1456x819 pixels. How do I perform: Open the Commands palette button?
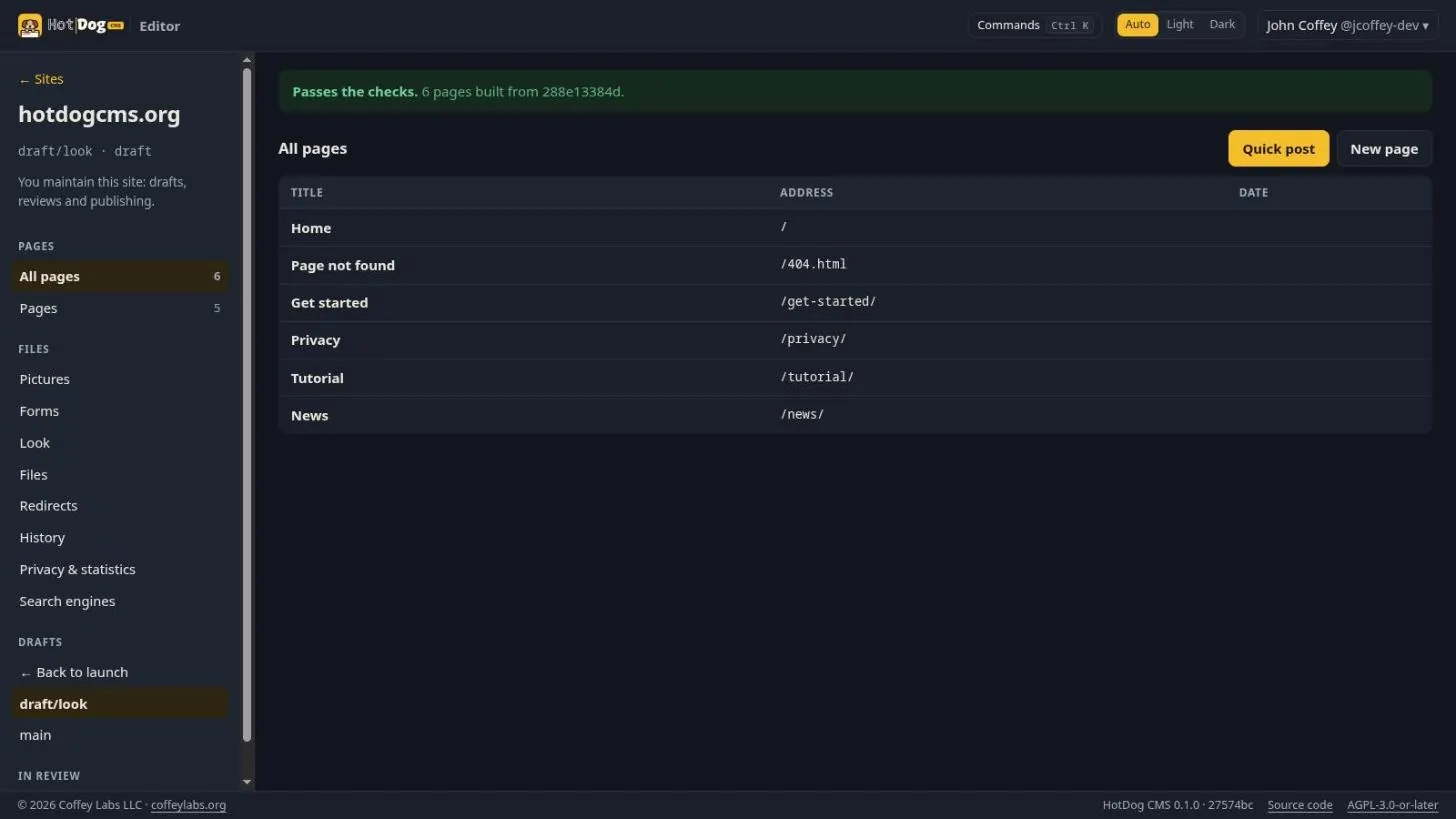1035,25
